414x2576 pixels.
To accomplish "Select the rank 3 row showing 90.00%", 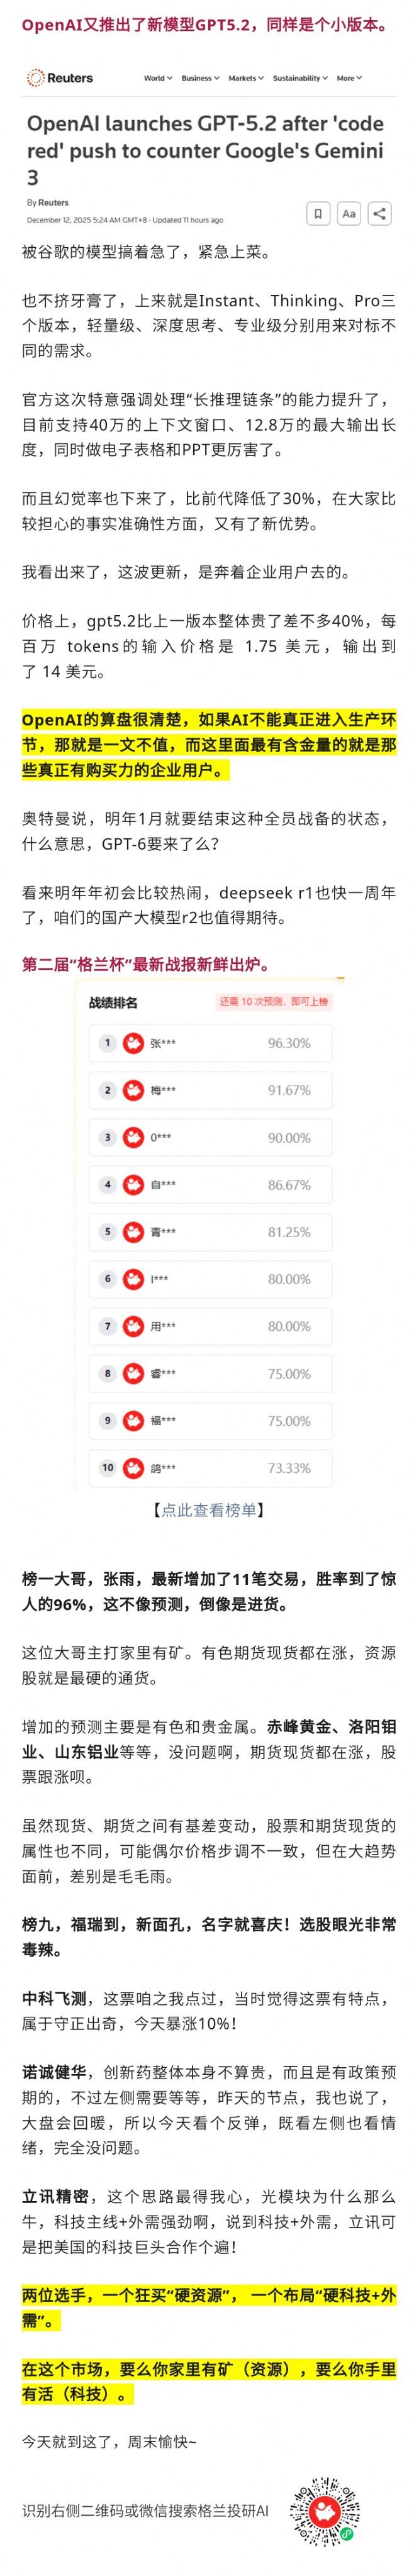I will pos(210,1137).
